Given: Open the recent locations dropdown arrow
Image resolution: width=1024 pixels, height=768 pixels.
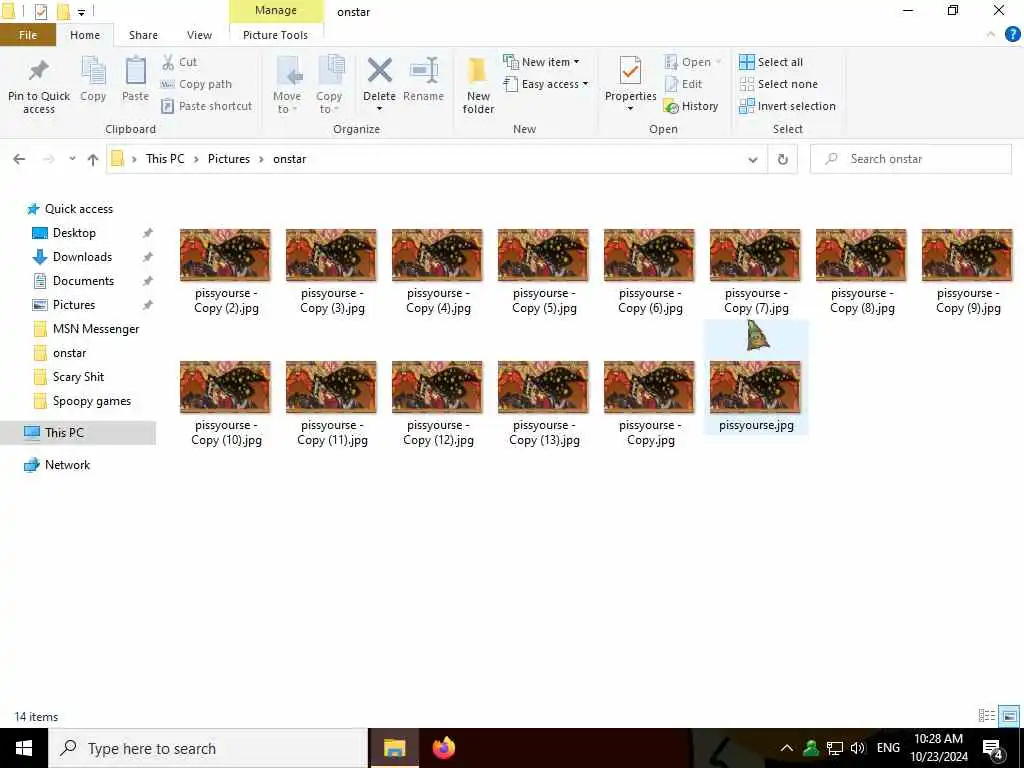Looking at the screenshot, I should [x=72, y=159].
